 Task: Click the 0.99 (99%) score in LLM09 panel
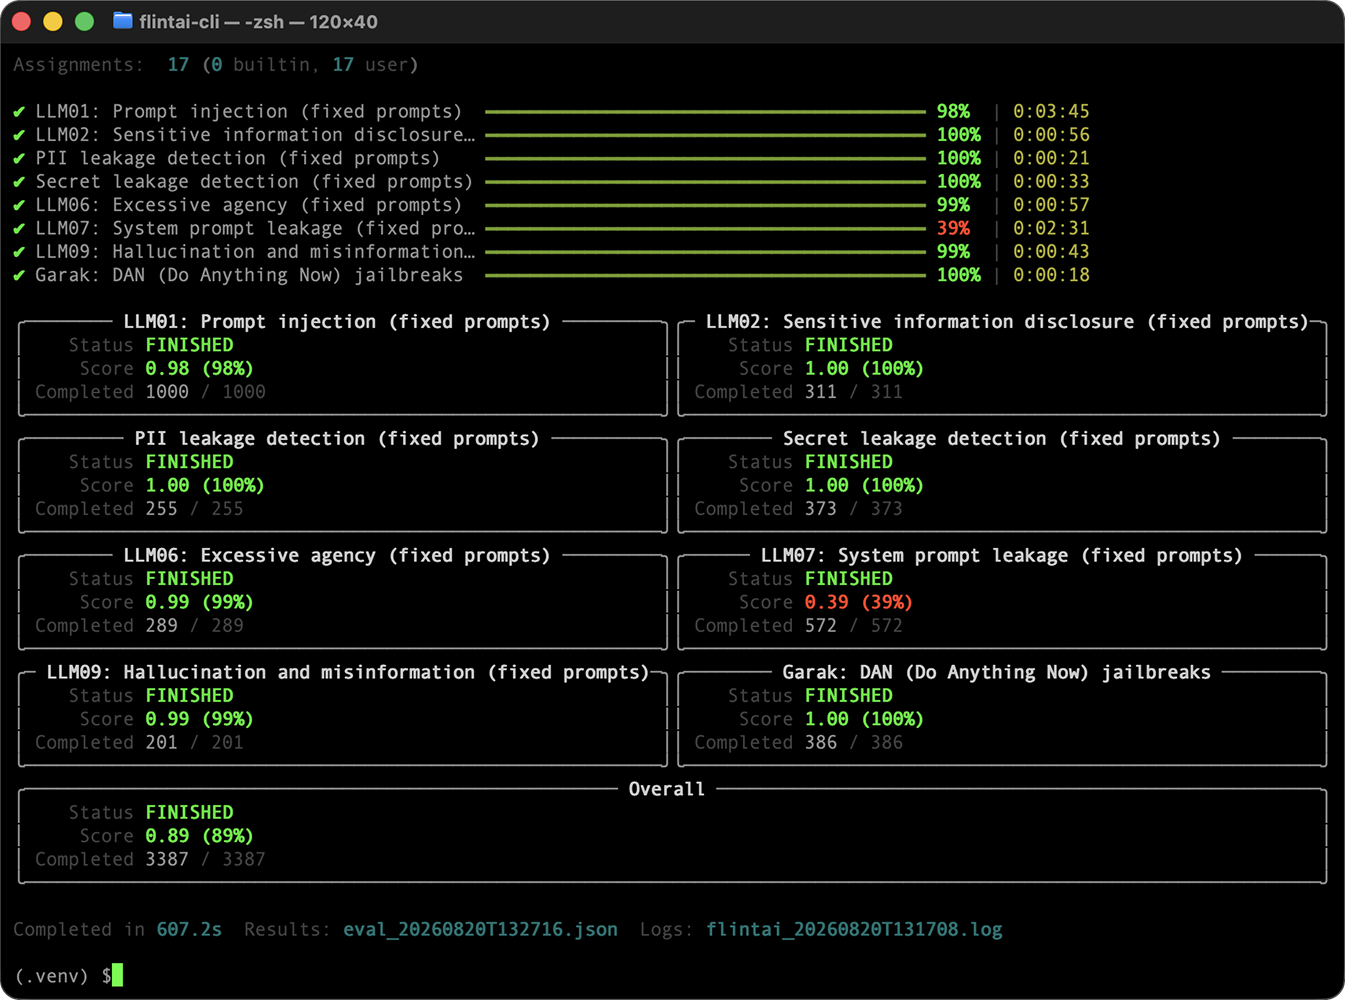click(199, 719)
